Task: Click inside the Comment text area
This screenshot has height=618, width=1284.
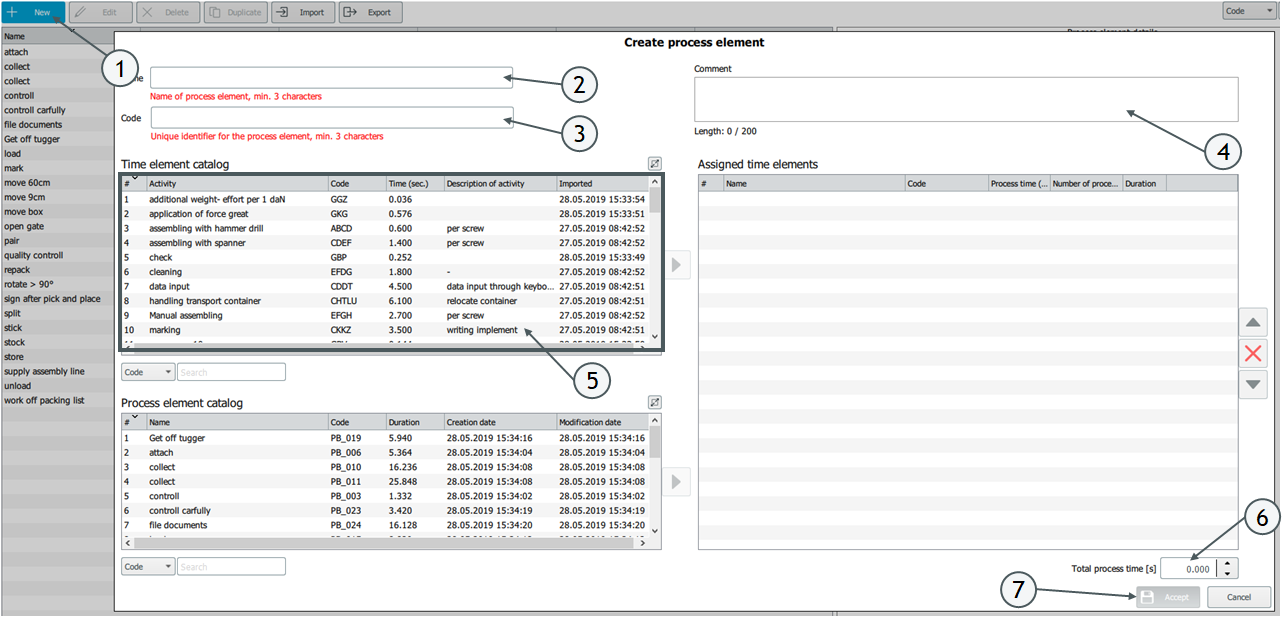Action: [966, 99]
